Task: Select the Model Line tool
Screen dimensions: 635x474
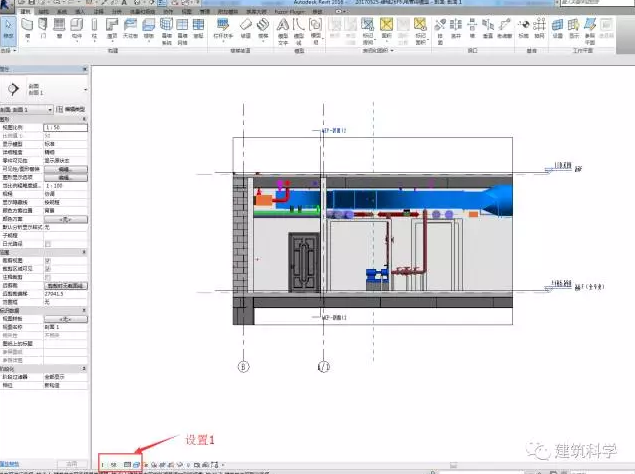Action: click(x=299, y=31)
